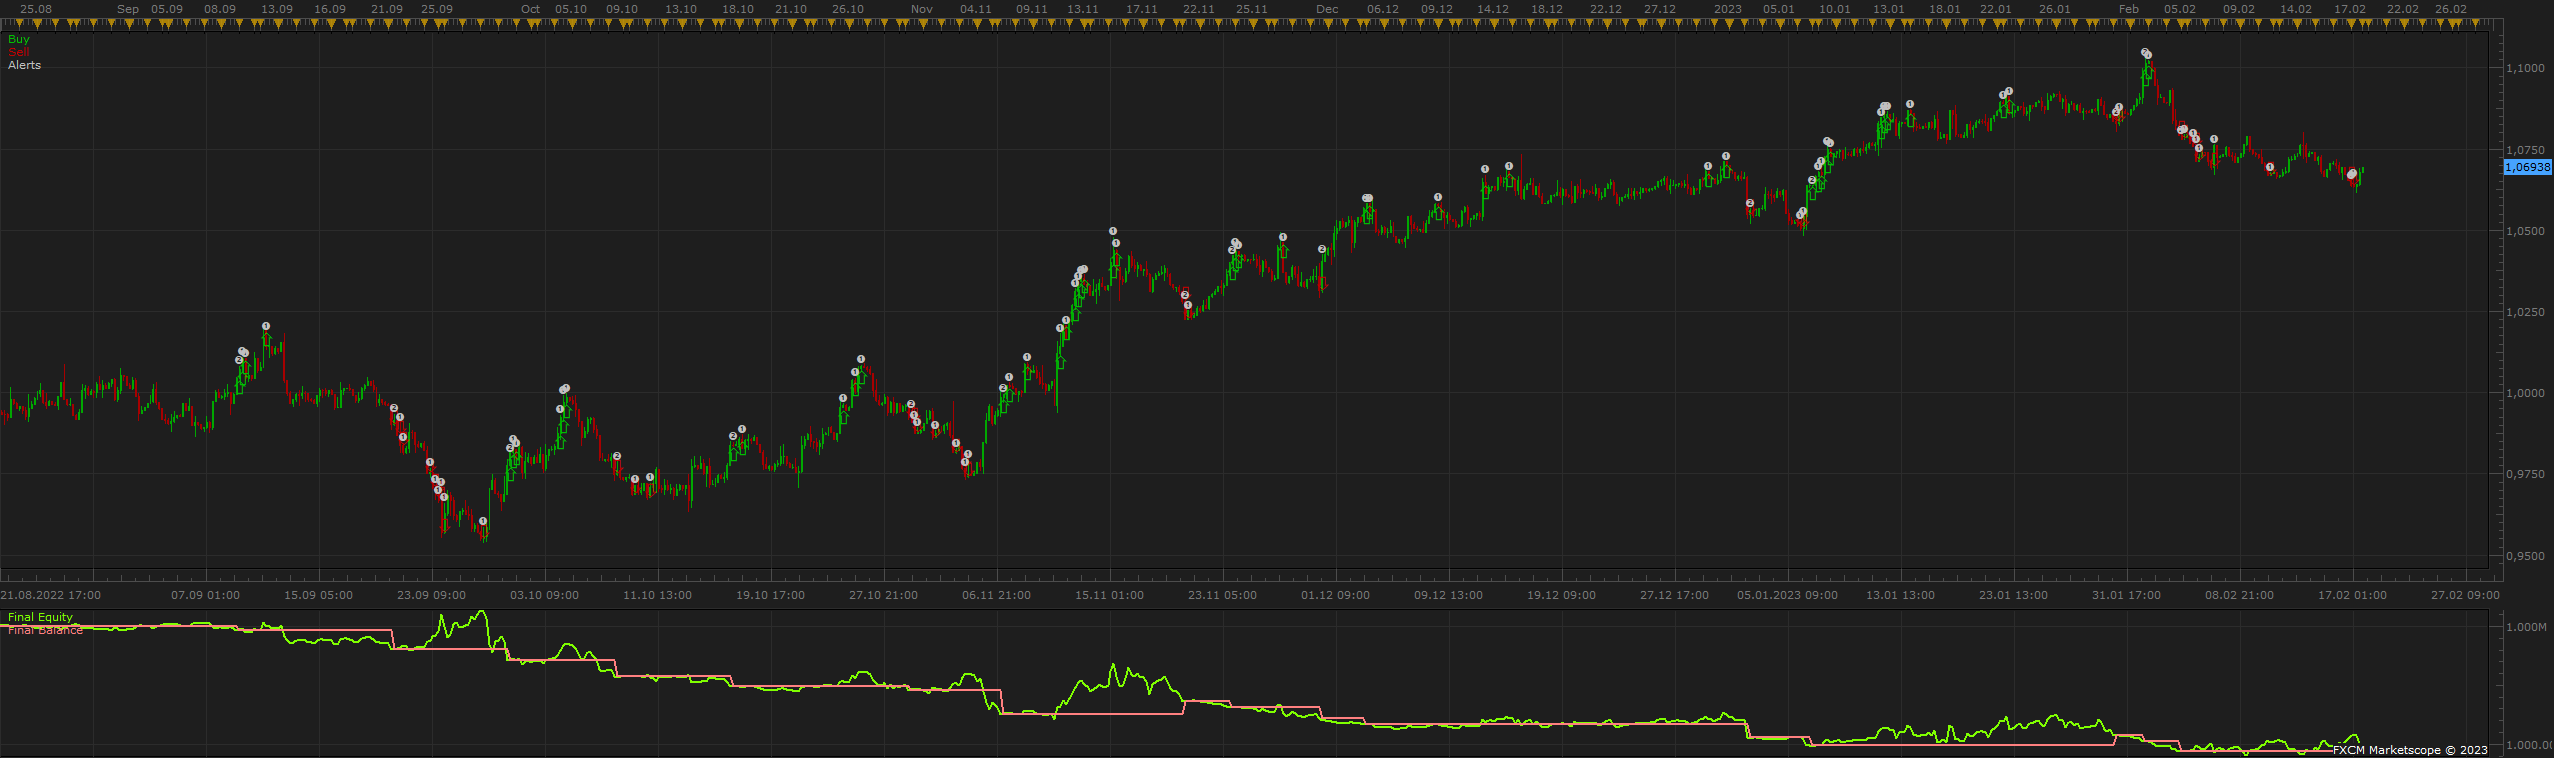Click the 31.01 17:00 bottom time label

pos(2126,595)
